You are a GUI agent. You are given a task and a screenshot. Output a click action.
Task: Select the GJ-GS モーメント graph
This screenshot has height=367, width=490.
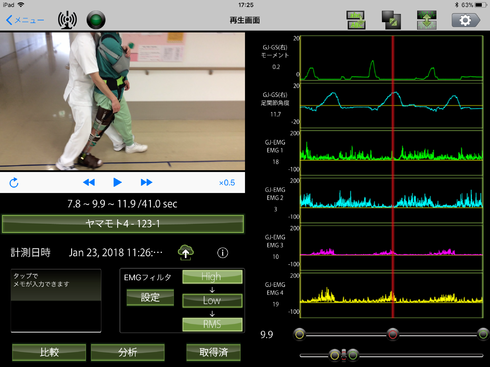pos(392,58)
